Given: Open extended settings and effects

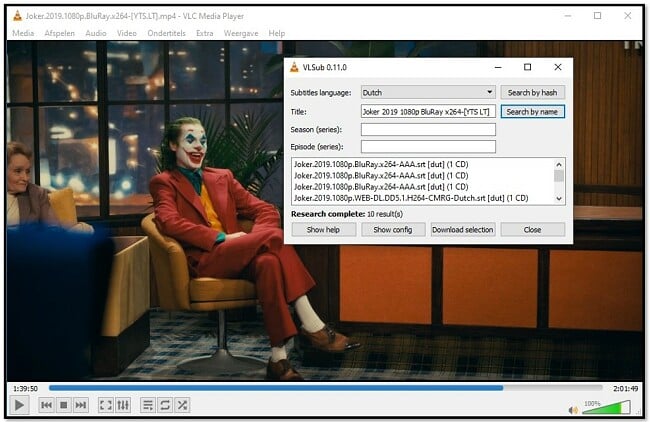Looking at the screenshot, I should pos(123,405).
